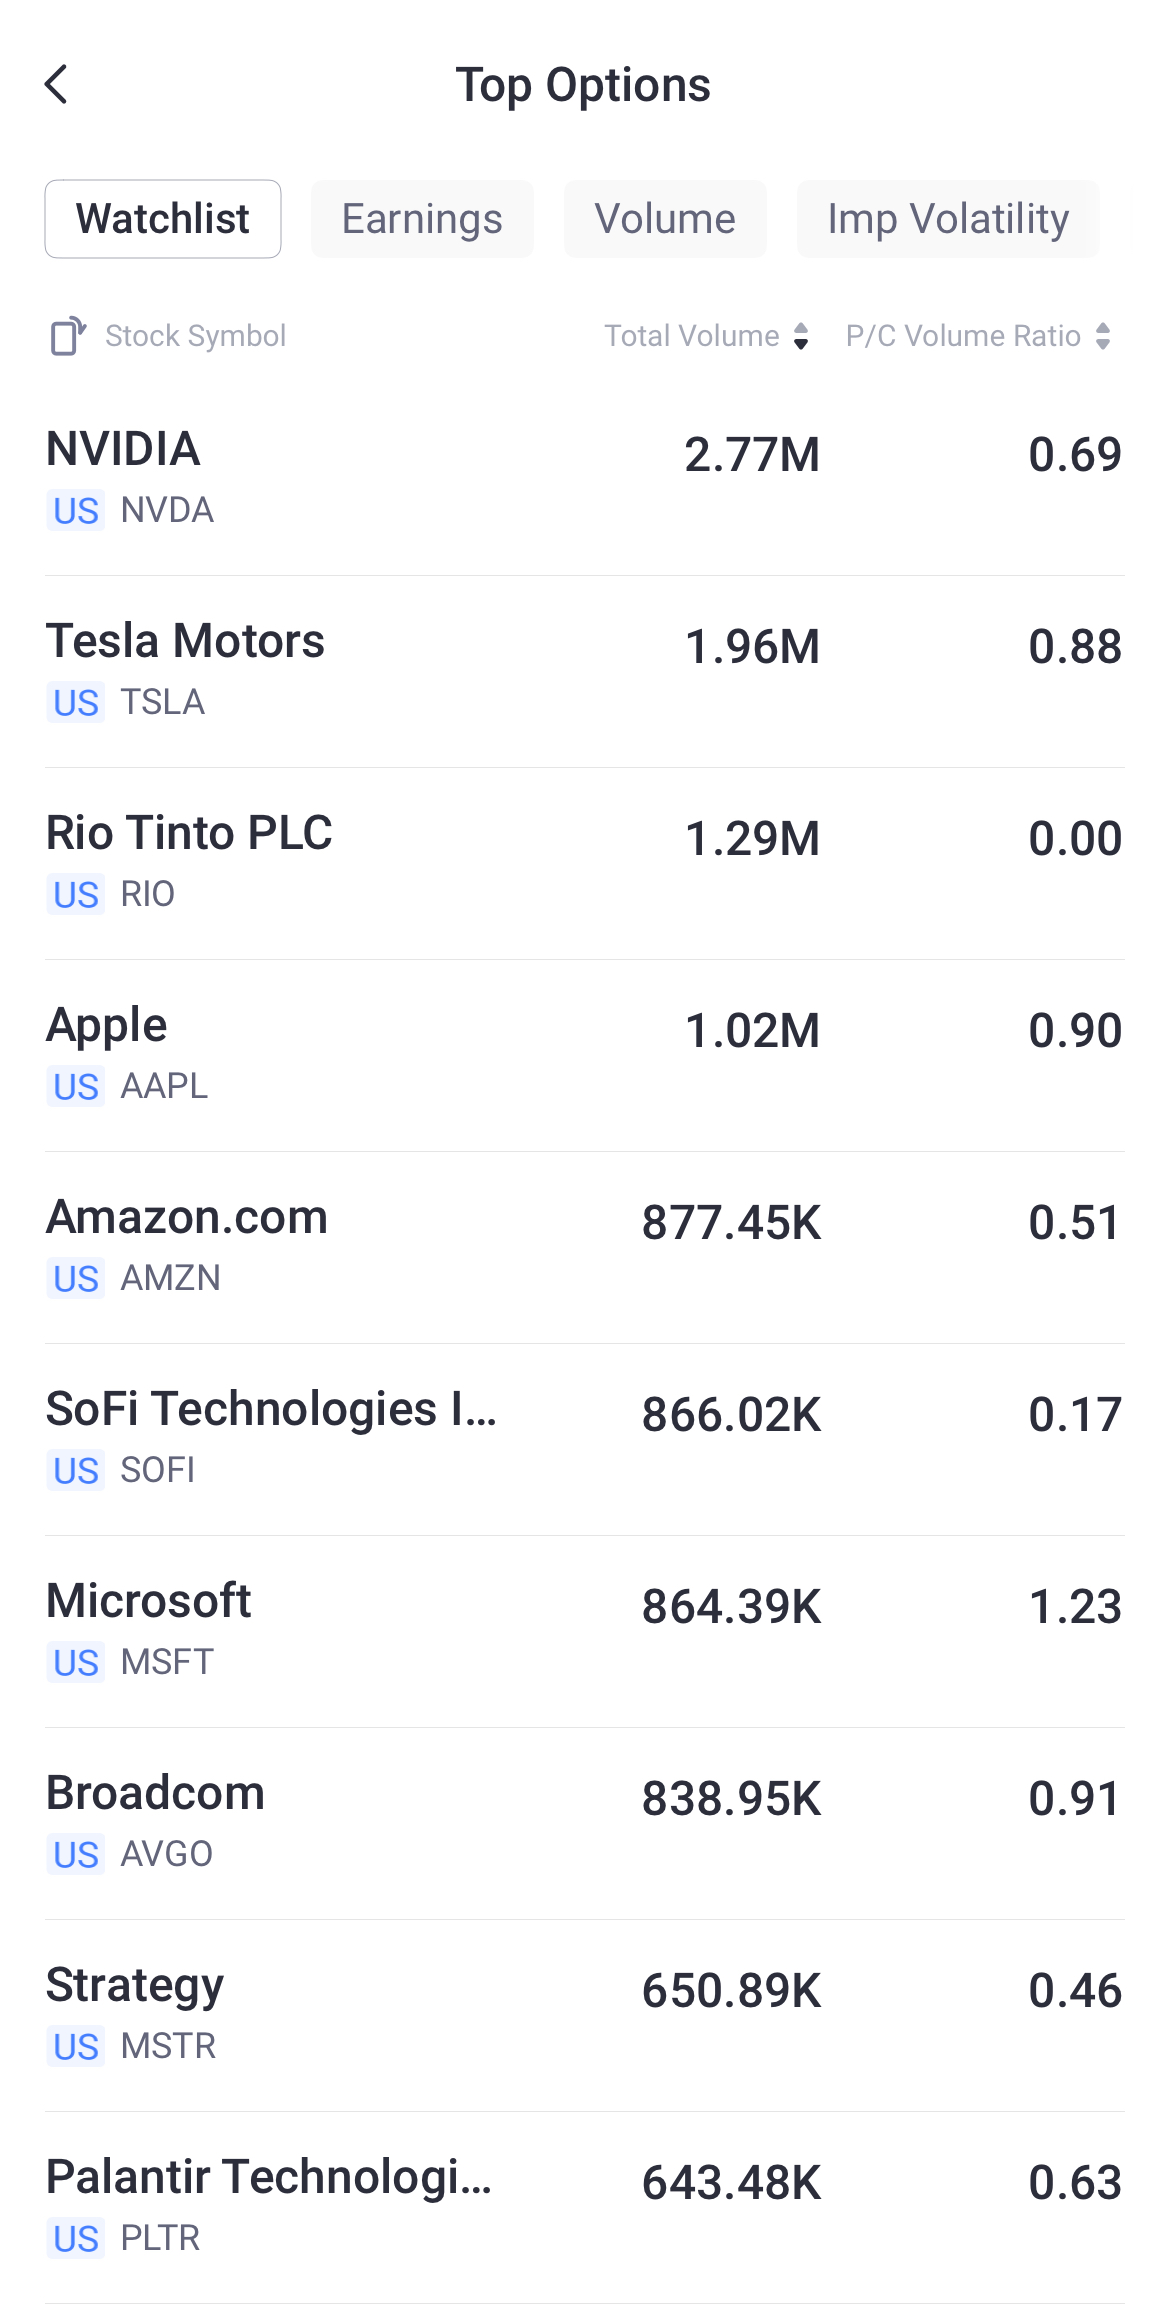Image resolution: width=1170 pixels, height=2307 pixels.
Task: Open Palantir Technologies PLTR row
Action: click(585, 2206)
